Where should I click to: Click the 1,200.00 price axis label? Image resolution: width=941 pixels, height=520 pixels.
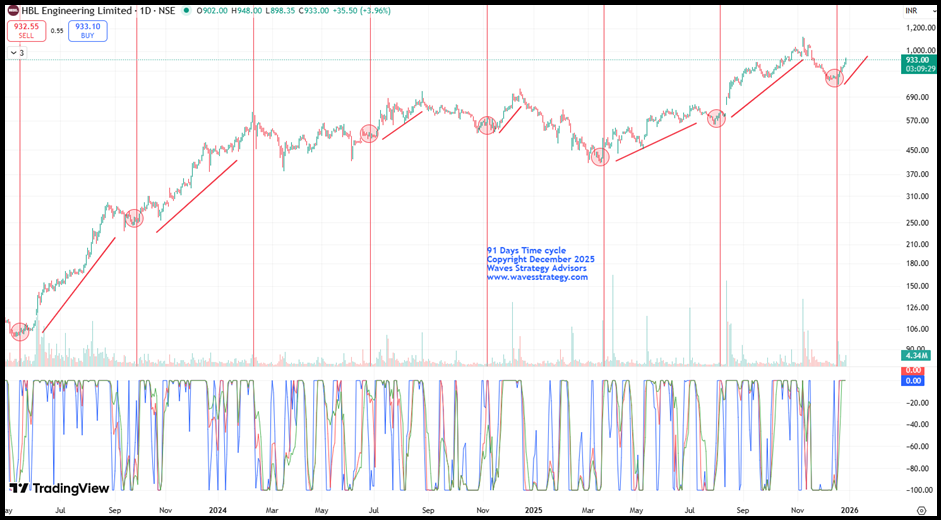(919, 28)
